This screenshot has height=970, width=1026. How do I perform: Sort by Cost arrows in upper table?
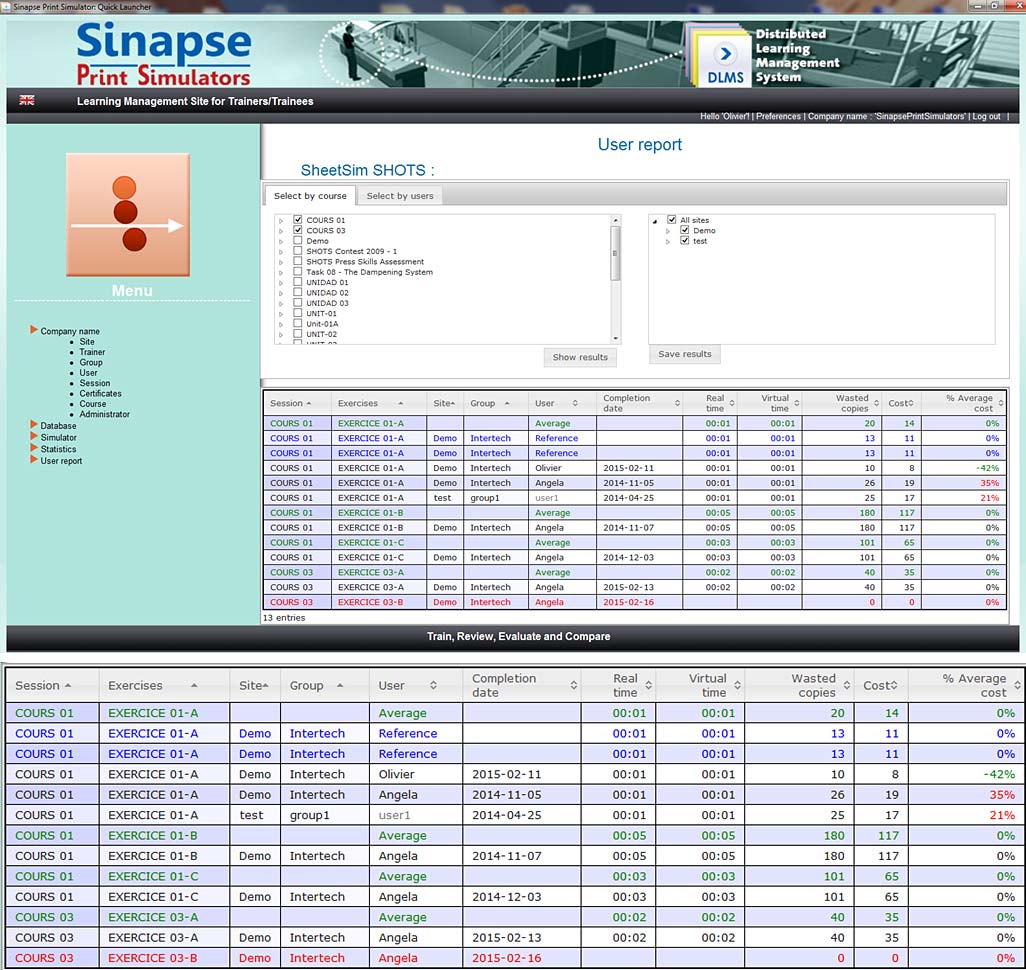[911, 403]
